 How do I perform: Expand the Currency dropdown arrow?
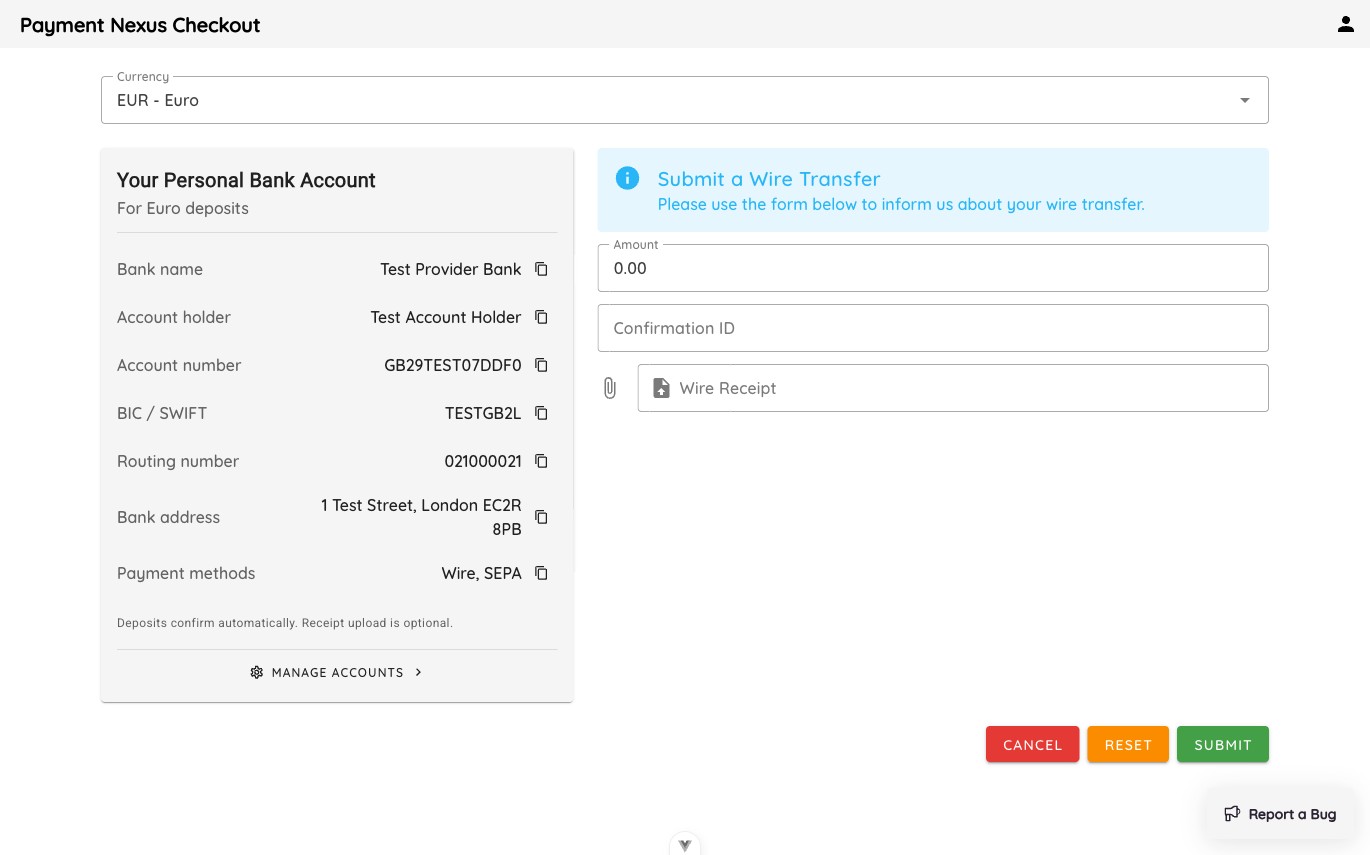[x=1245, y=100]
